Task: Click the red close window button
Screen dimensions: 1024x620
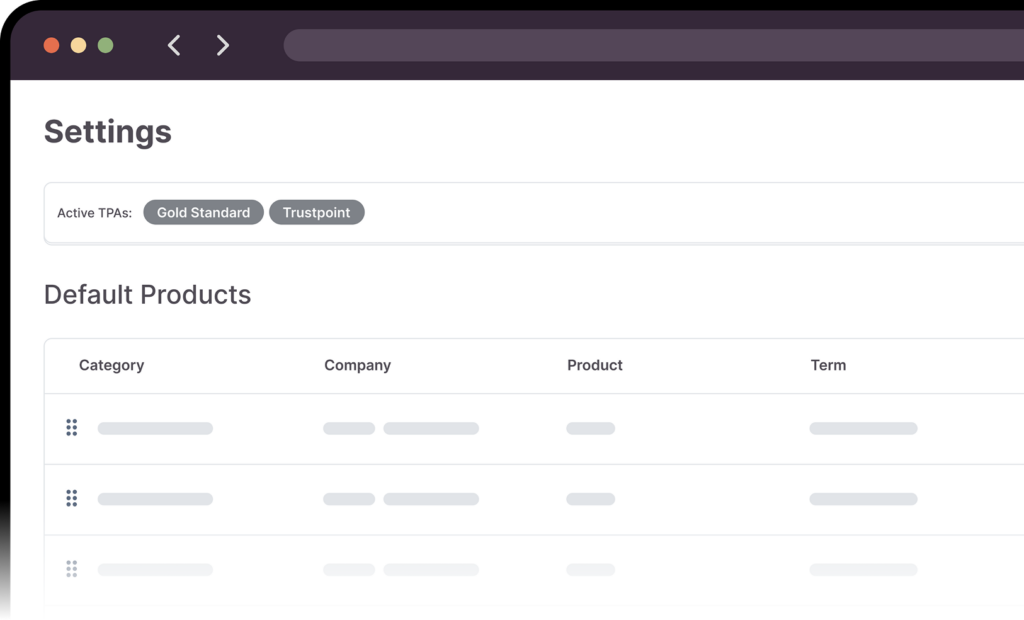Action: point(52,45)
